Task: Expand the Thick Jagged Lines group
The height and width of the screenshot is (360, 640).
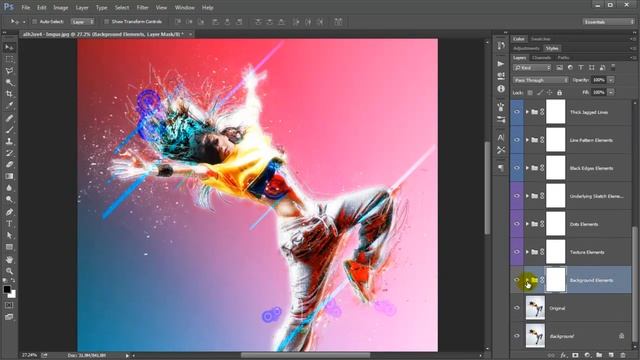Action: coord(527,112)
